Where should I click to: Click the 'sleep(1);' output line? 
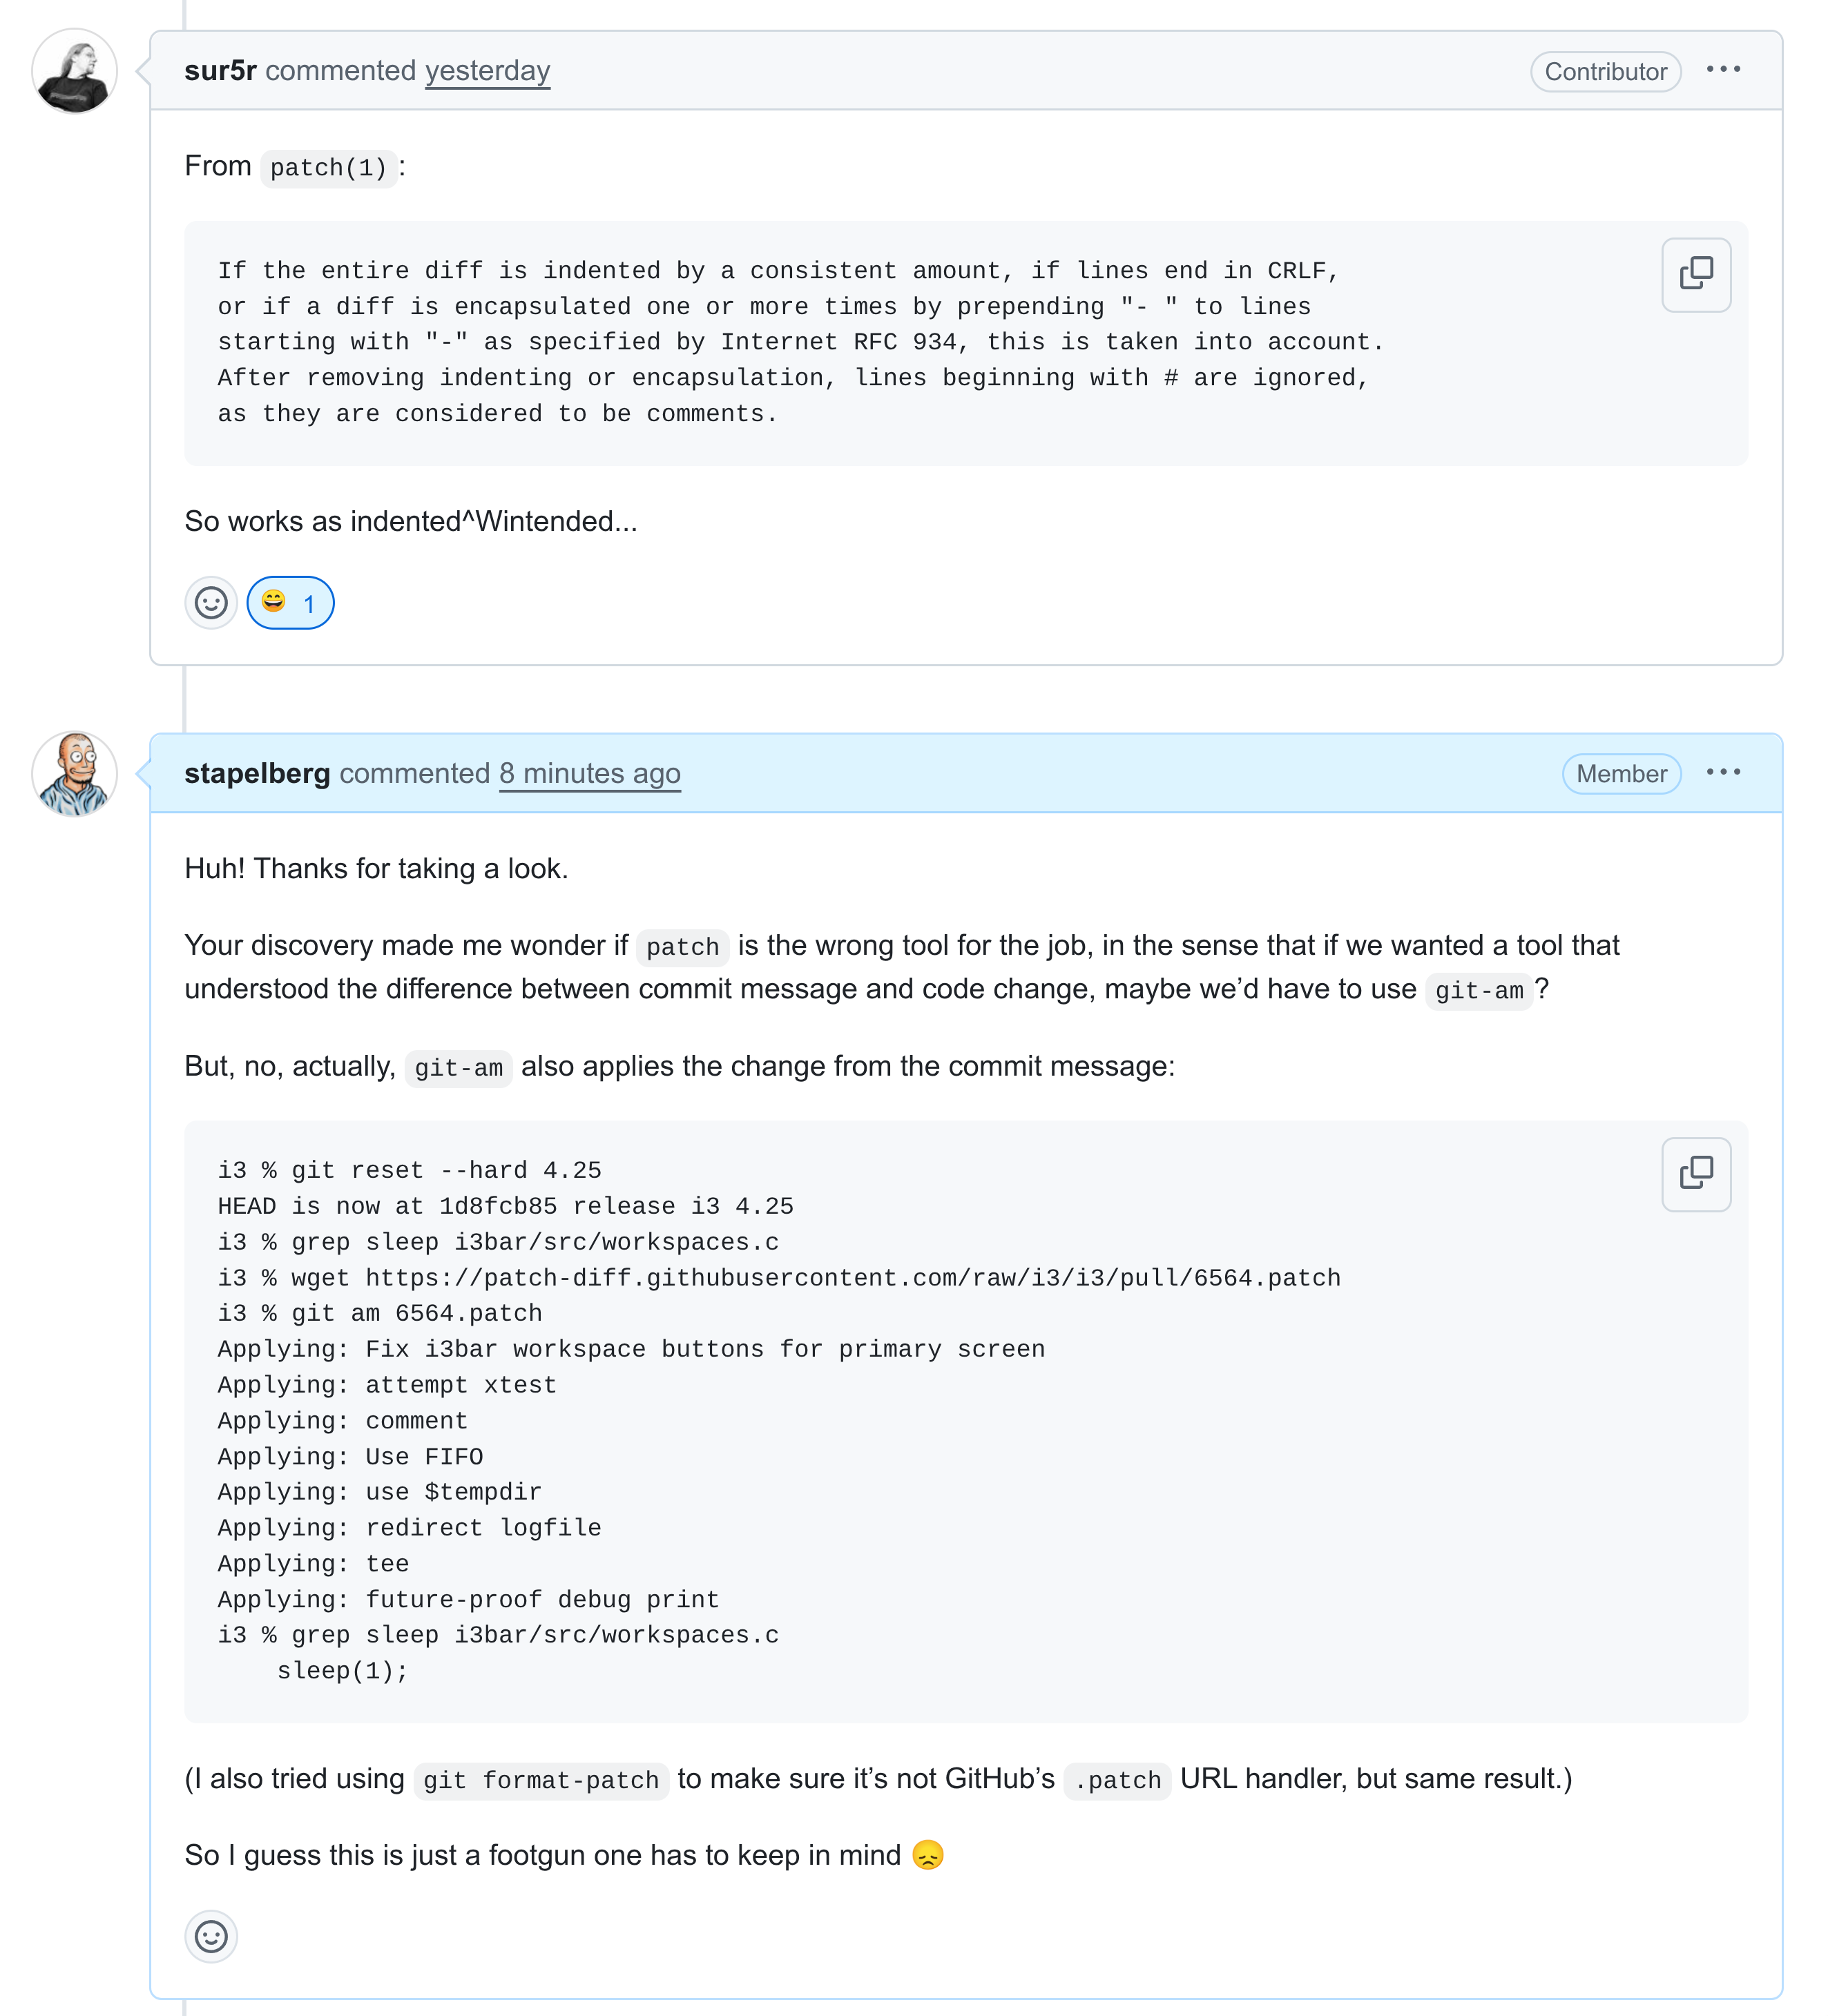point(342,1671)
